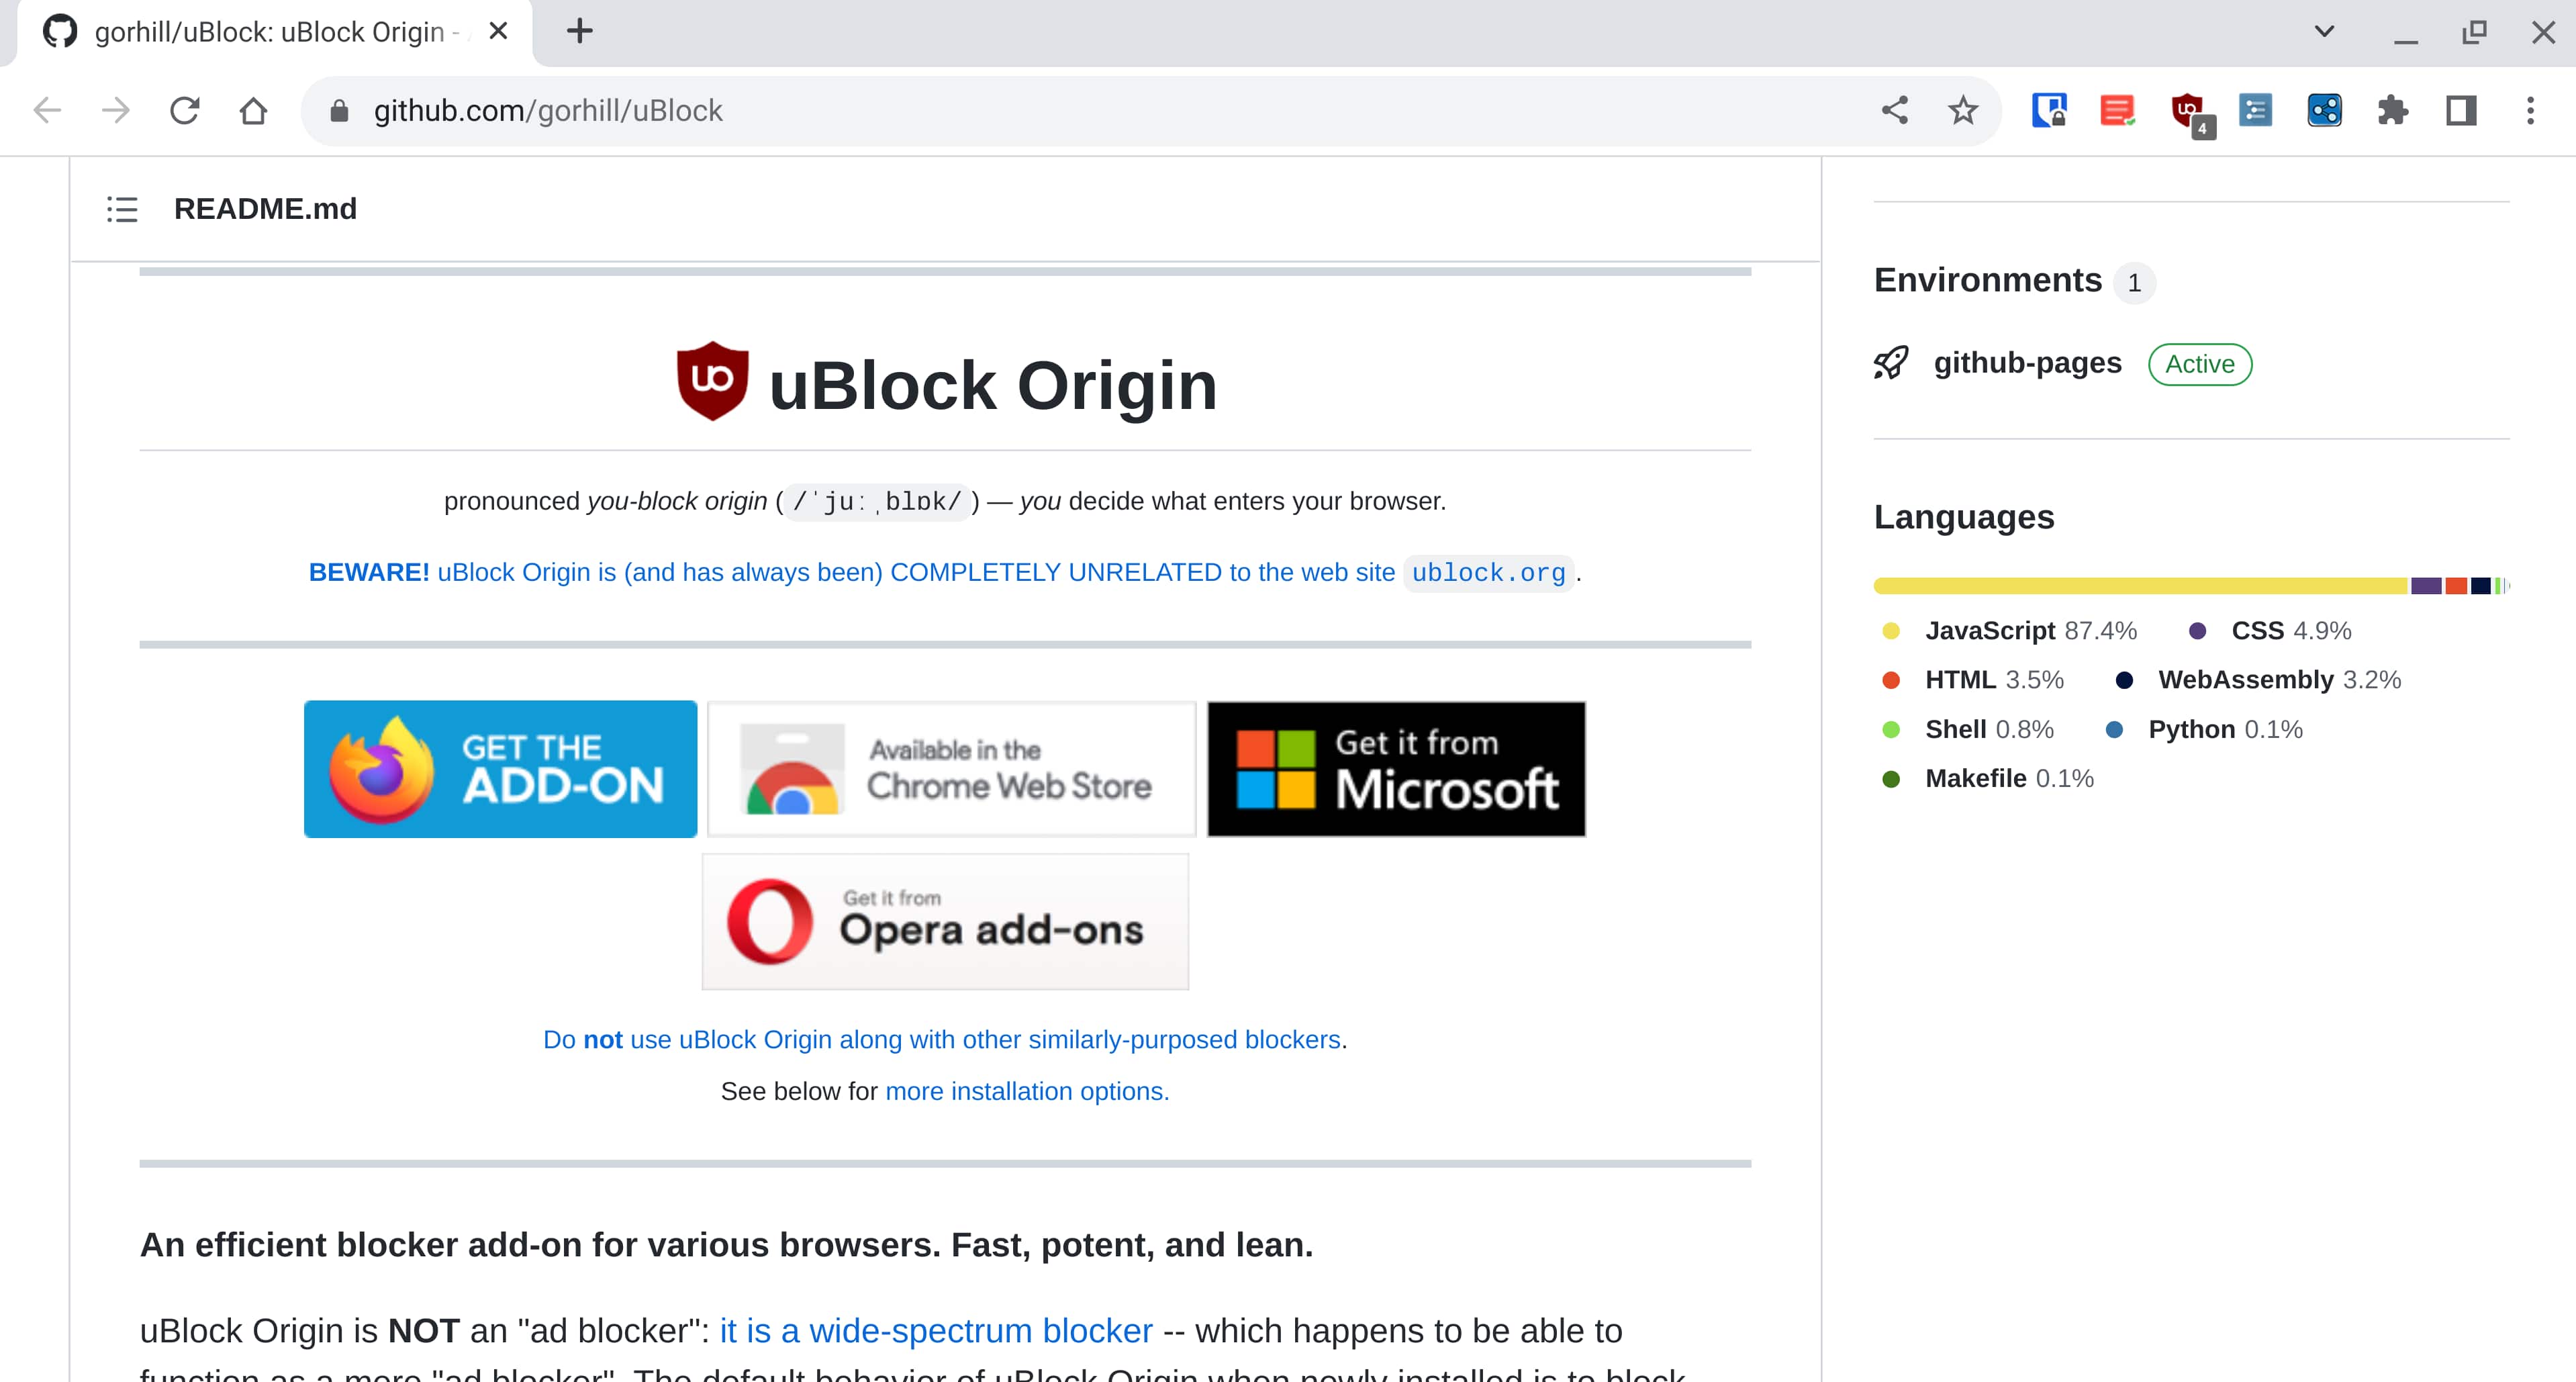2576x1382 pixels.
Task: Open the Chrome Web Store badge
Action: click(951, 769)
